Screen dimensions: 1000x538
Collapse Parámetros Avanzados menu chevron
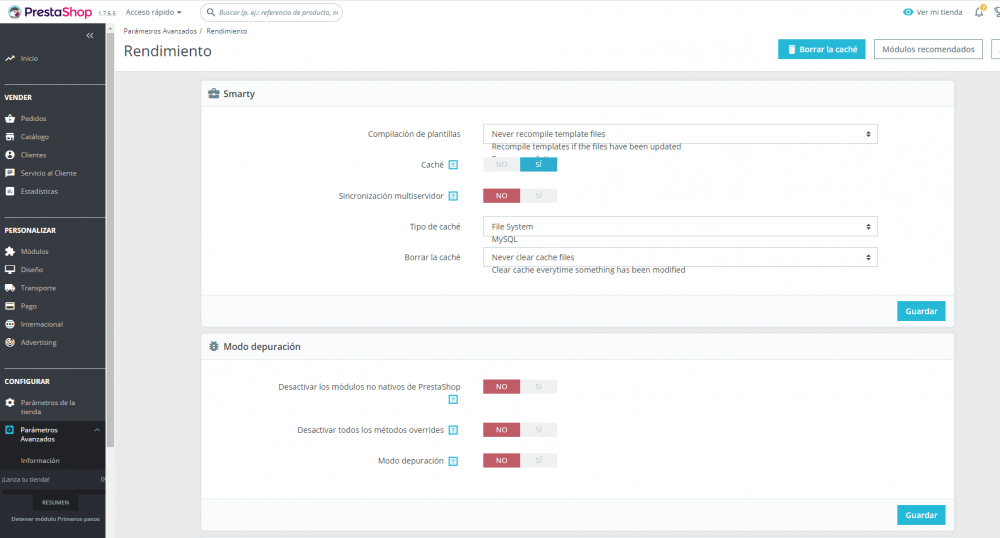[97, 430]
